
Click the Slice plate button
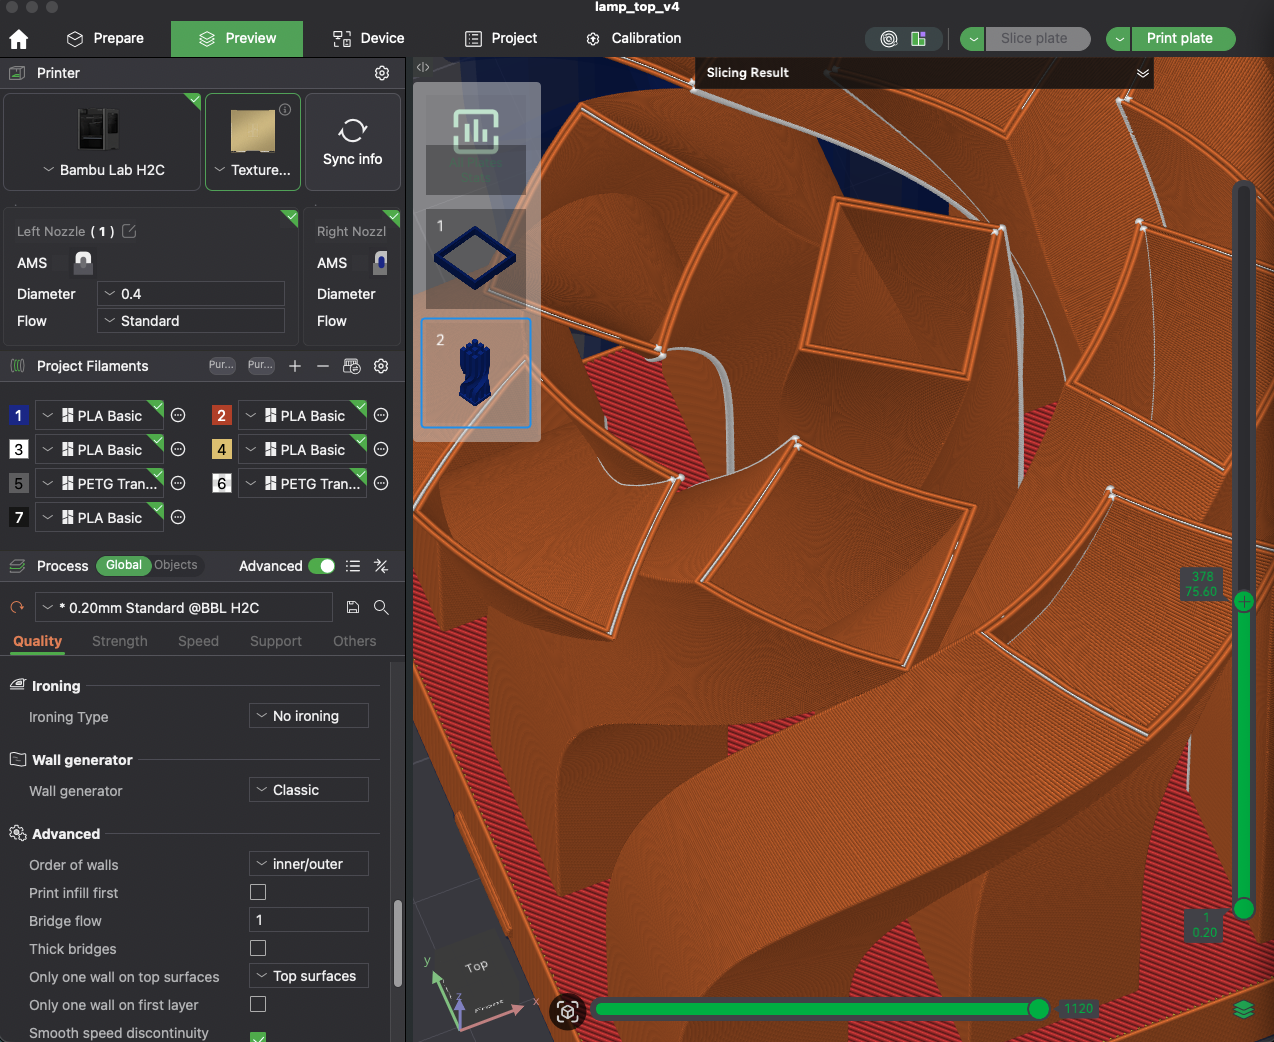point(1038,38)
